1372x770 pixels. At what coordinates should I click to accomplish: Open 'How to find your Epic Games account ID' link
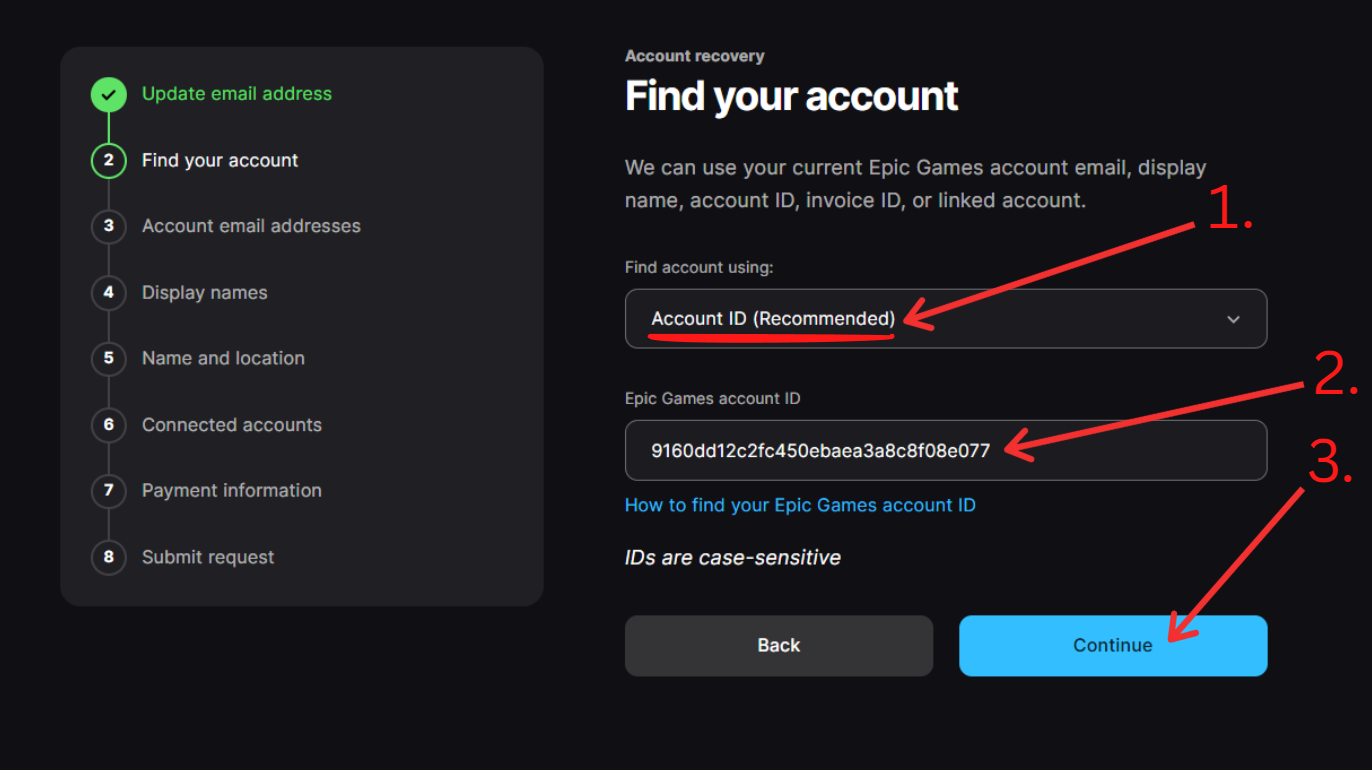coord(799,506)
